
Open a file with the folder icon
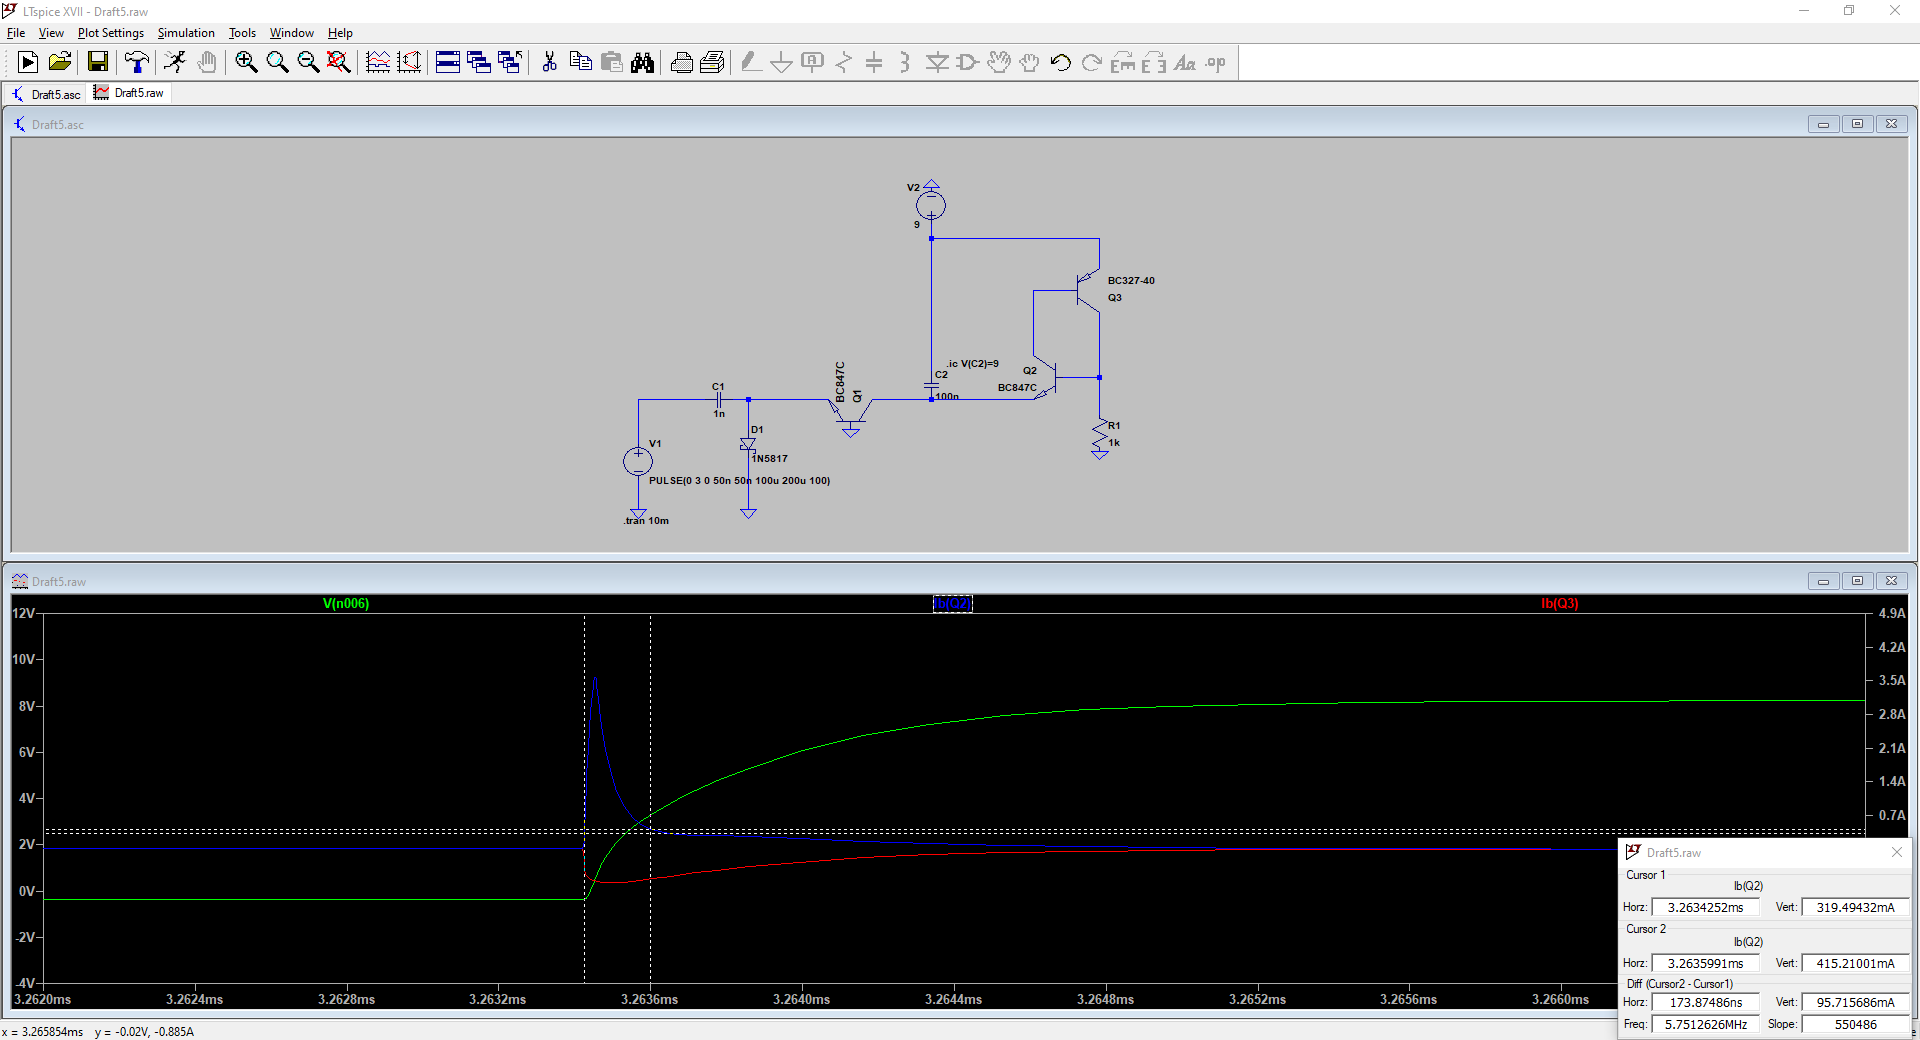(60, 62)
